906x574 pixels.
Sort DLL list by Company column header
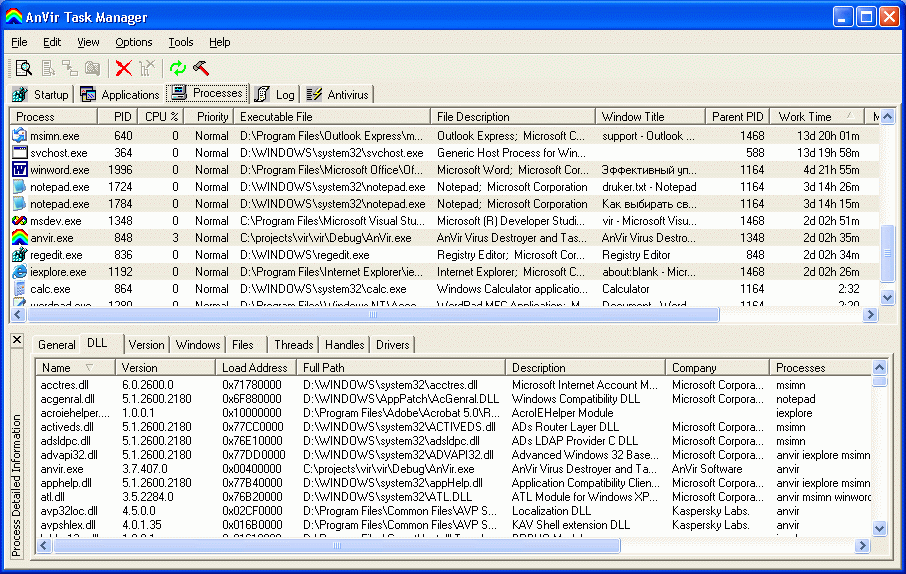717,368
